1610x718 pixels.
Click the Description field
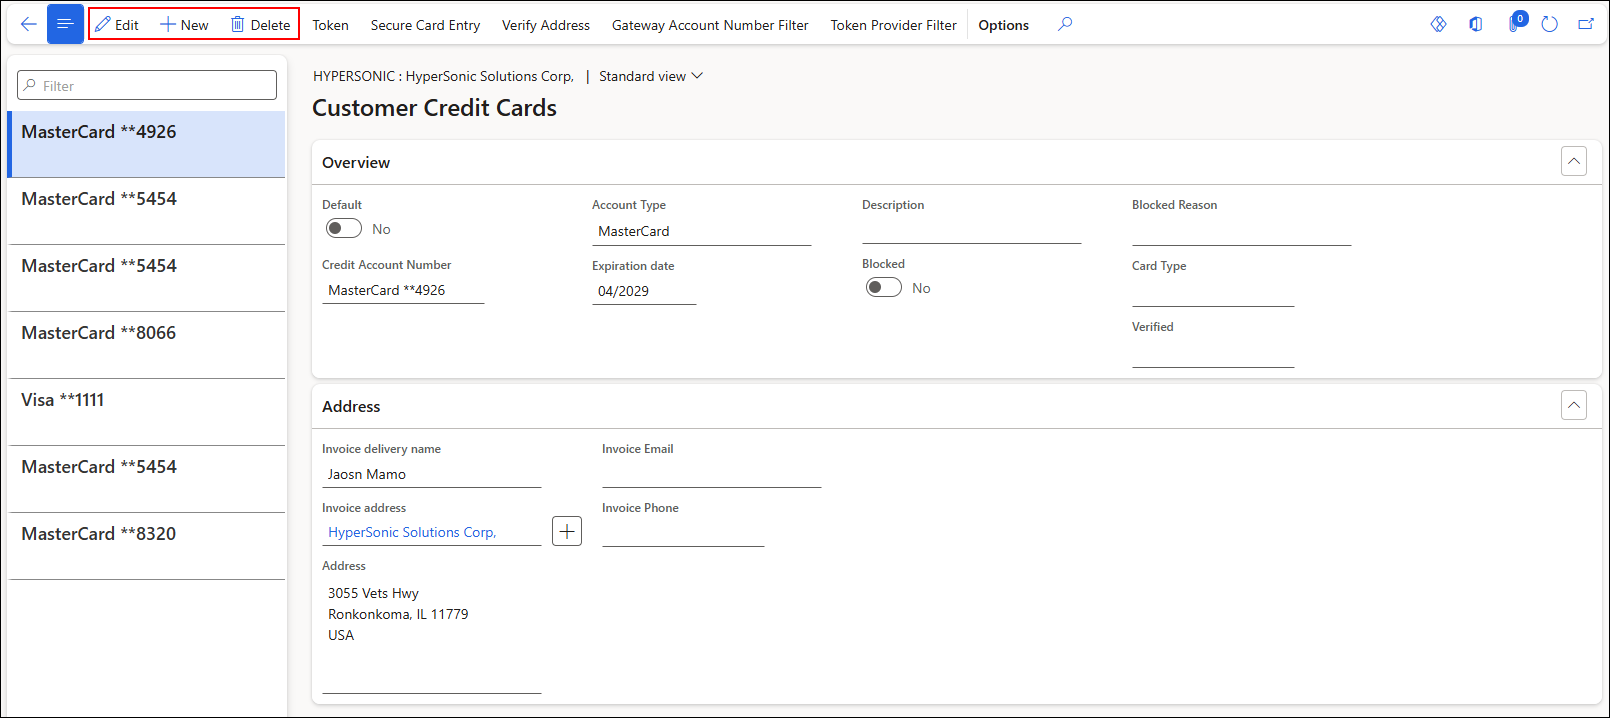pos(971,231)
